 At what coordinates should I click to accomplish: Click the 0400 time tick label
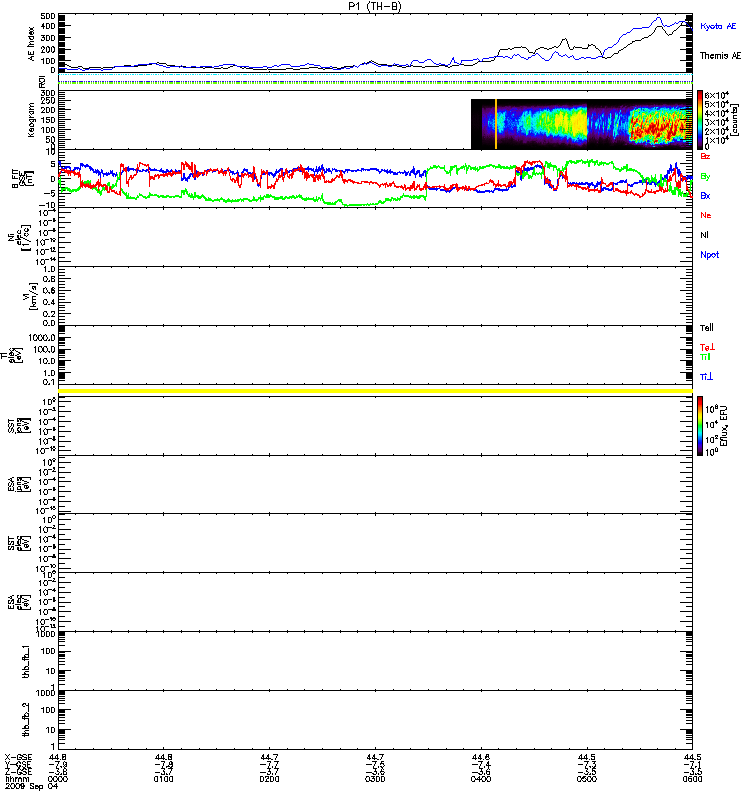click(x=481, y=779)
